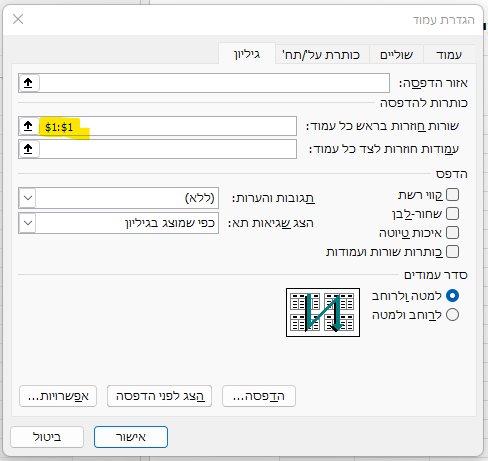
Task: Click the range collapse icon for אזור הדפסה
Action: pyautogui.click(x=29, y=83)
